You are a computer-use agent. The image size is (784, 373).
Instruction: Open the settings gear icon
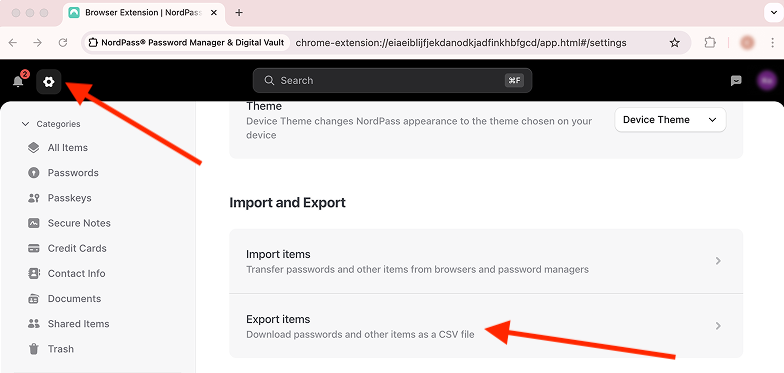48,82
